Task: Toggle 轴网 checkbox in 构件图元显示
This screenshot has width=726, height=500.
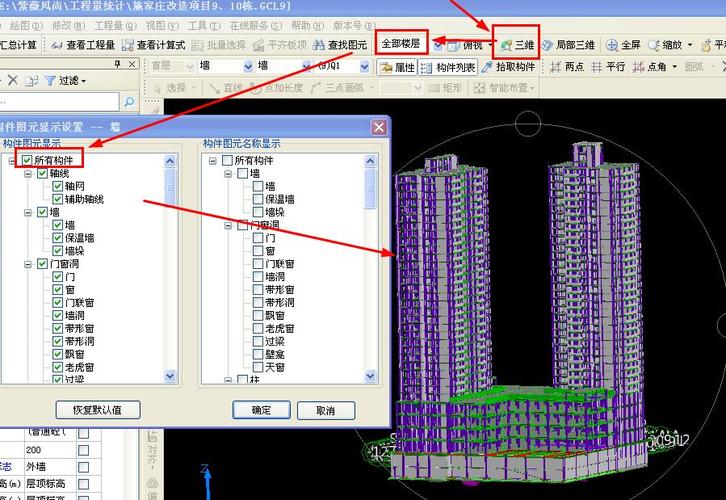Action: coord(57,186)
